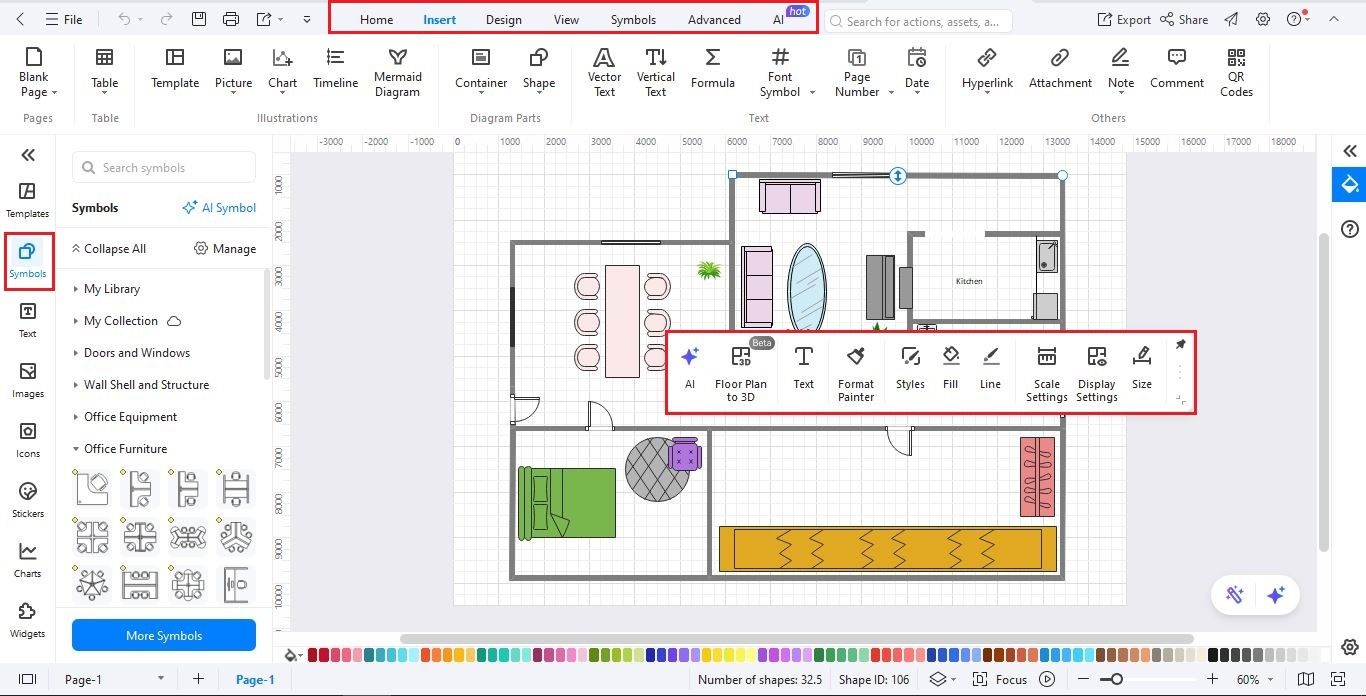Click the Export button
The image size is (1366, 696).
(x=1124, y=19)
